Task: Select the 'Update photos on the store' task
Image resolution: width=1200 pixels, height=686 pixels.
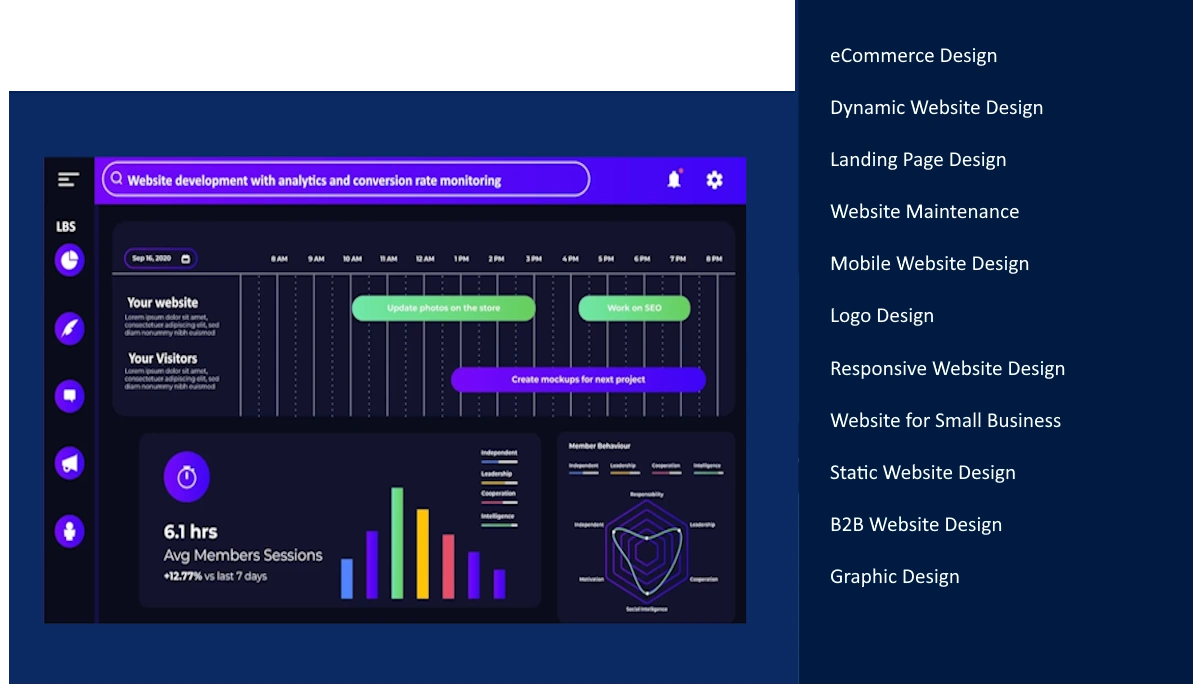Action: coord(443,308)
